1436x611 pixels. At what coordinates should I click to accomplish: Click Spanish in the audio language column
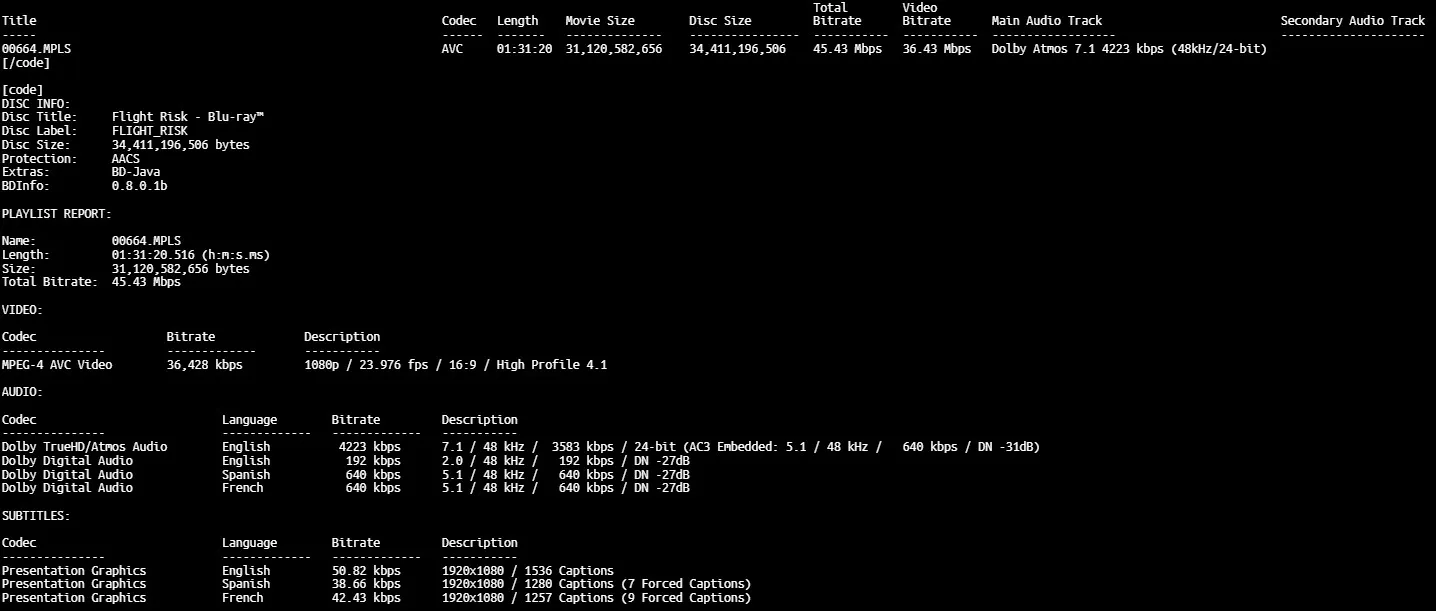(x=246, y=475)
